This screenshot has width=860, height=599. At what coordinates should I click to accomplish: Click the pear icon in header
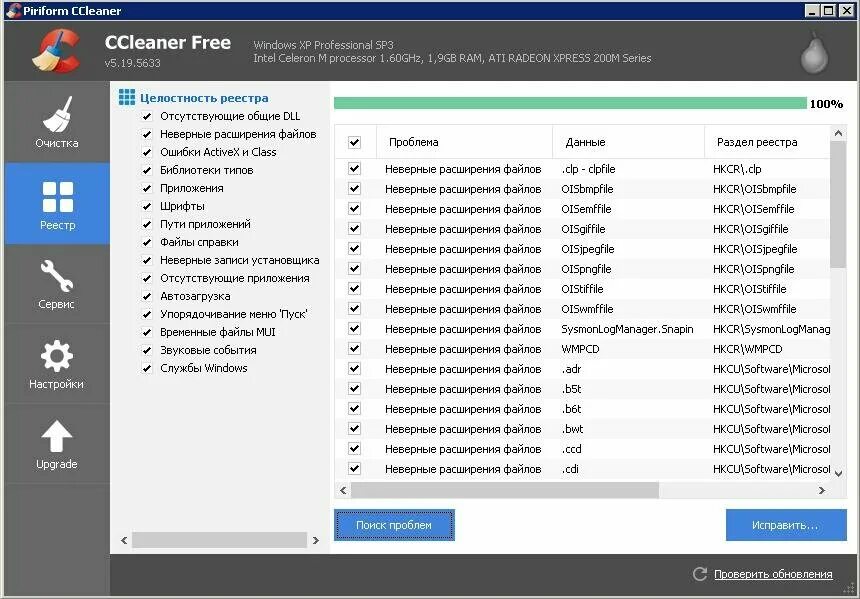[x=814, y=53]
